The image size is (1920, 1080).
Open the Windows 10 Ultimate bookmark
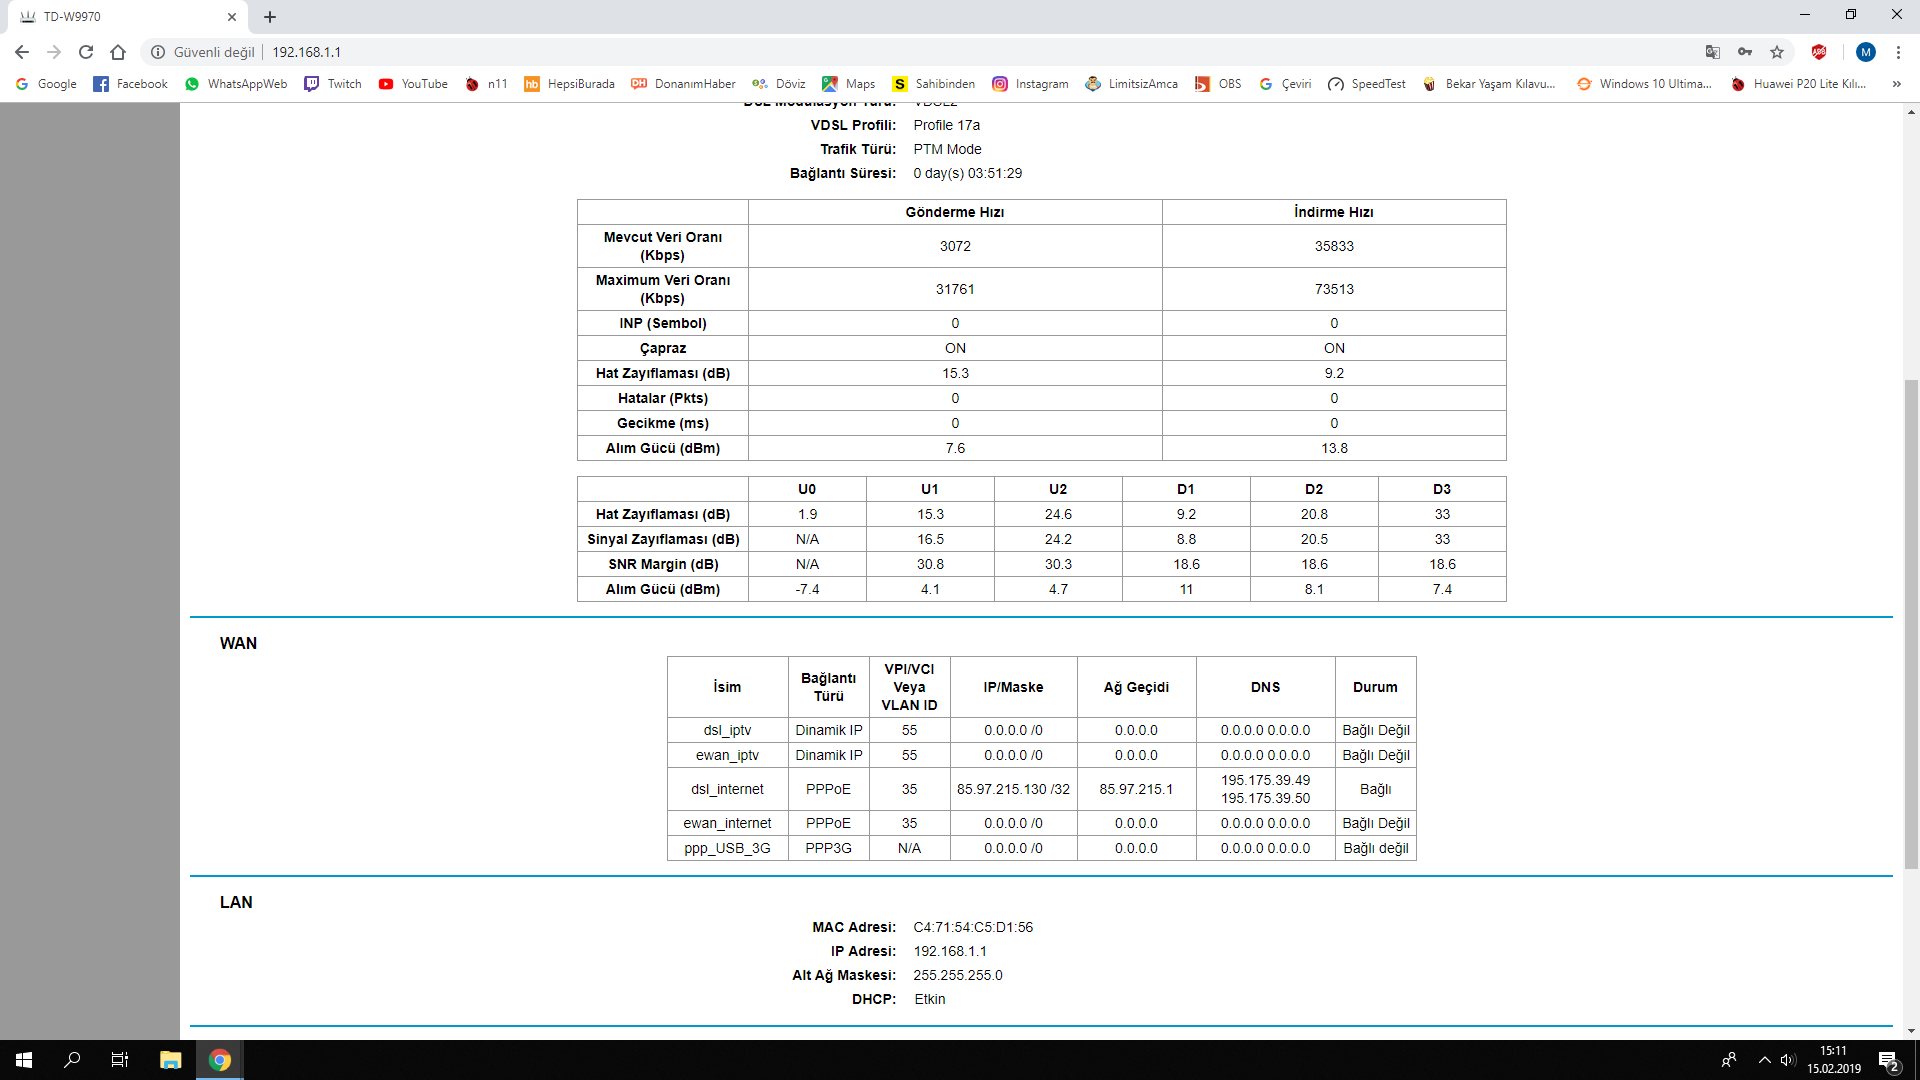coord(1644,84)
